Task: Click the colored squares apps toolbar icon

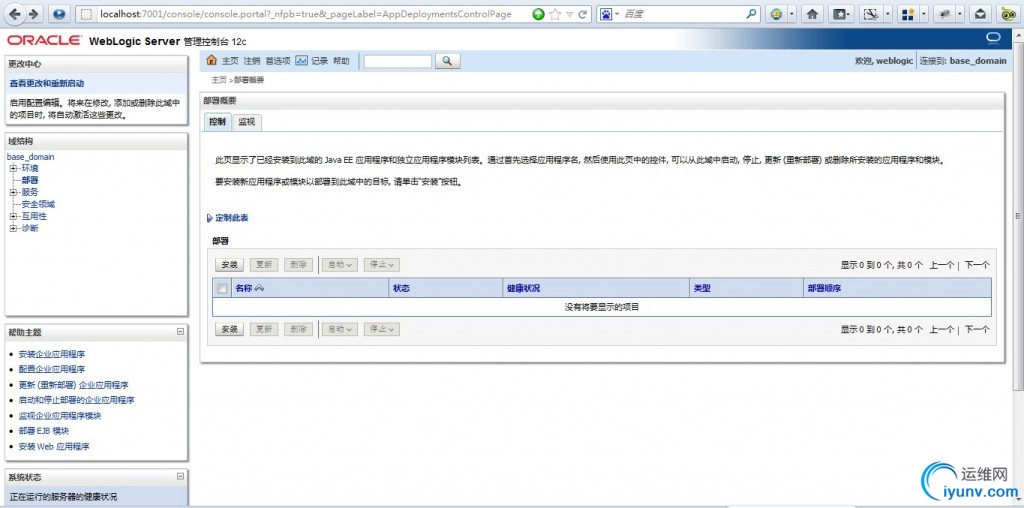Action: tap(906, 14)
